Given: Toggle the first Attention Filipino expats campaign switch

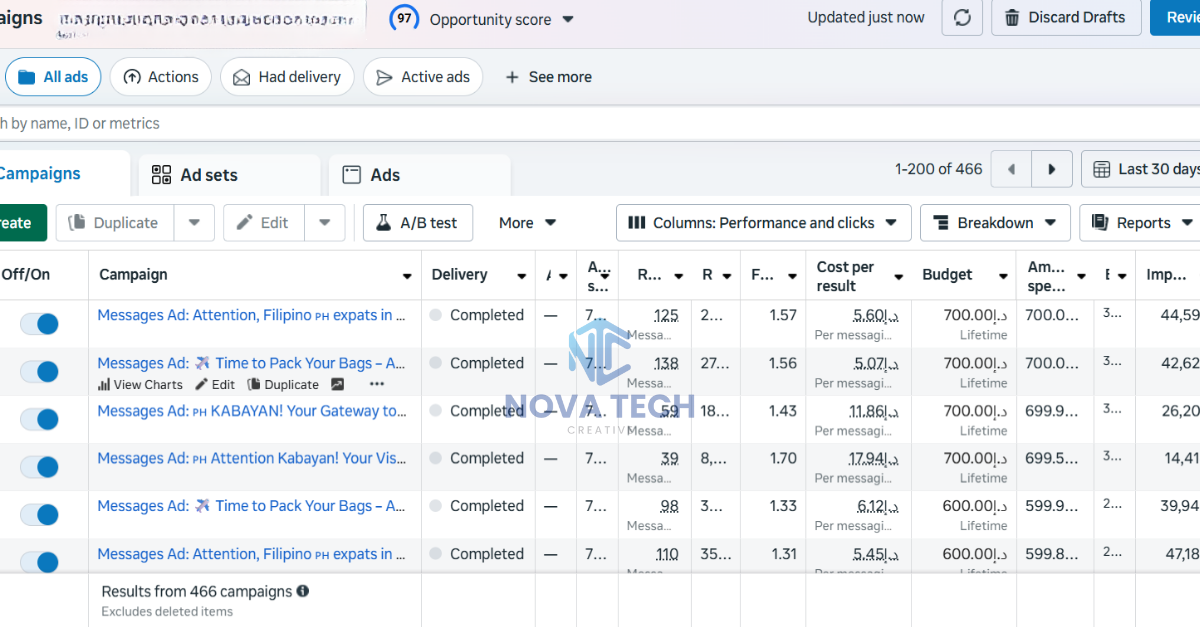Looking at the screenshot, I should pyautogui.click(x=40, y=324).
